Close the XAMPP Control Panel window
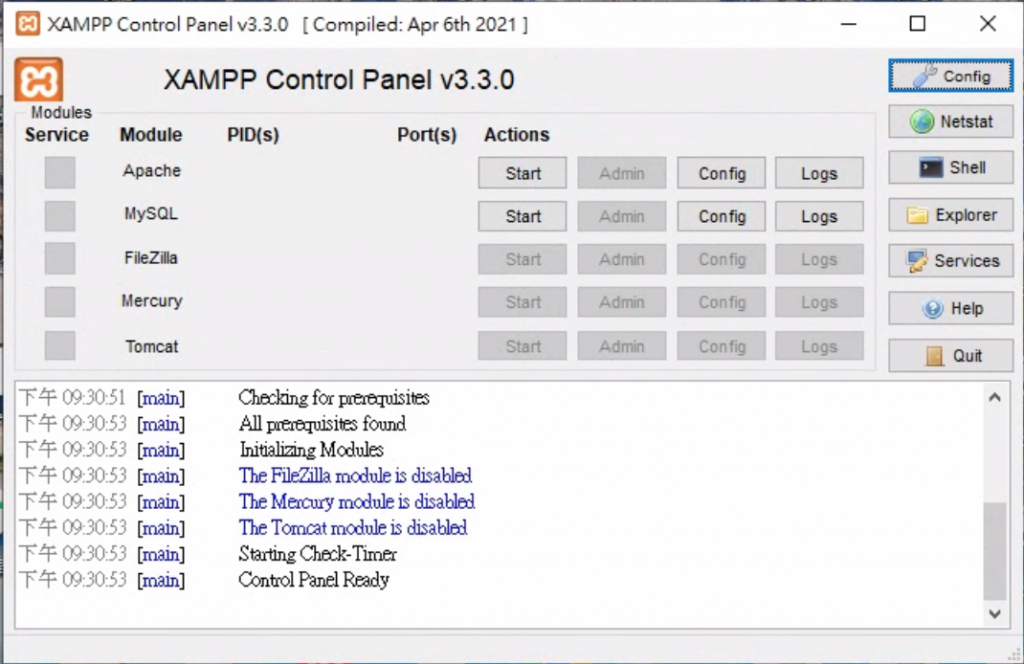 point(987,24)
